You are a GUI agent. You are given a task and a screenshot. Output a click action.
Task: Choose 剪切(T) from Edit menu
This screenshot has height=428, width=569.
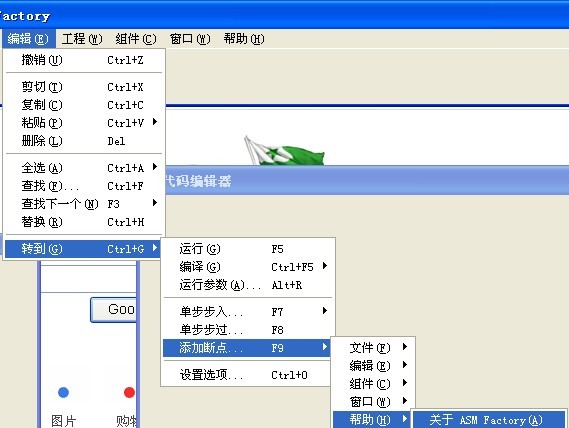tap(84, 87)
